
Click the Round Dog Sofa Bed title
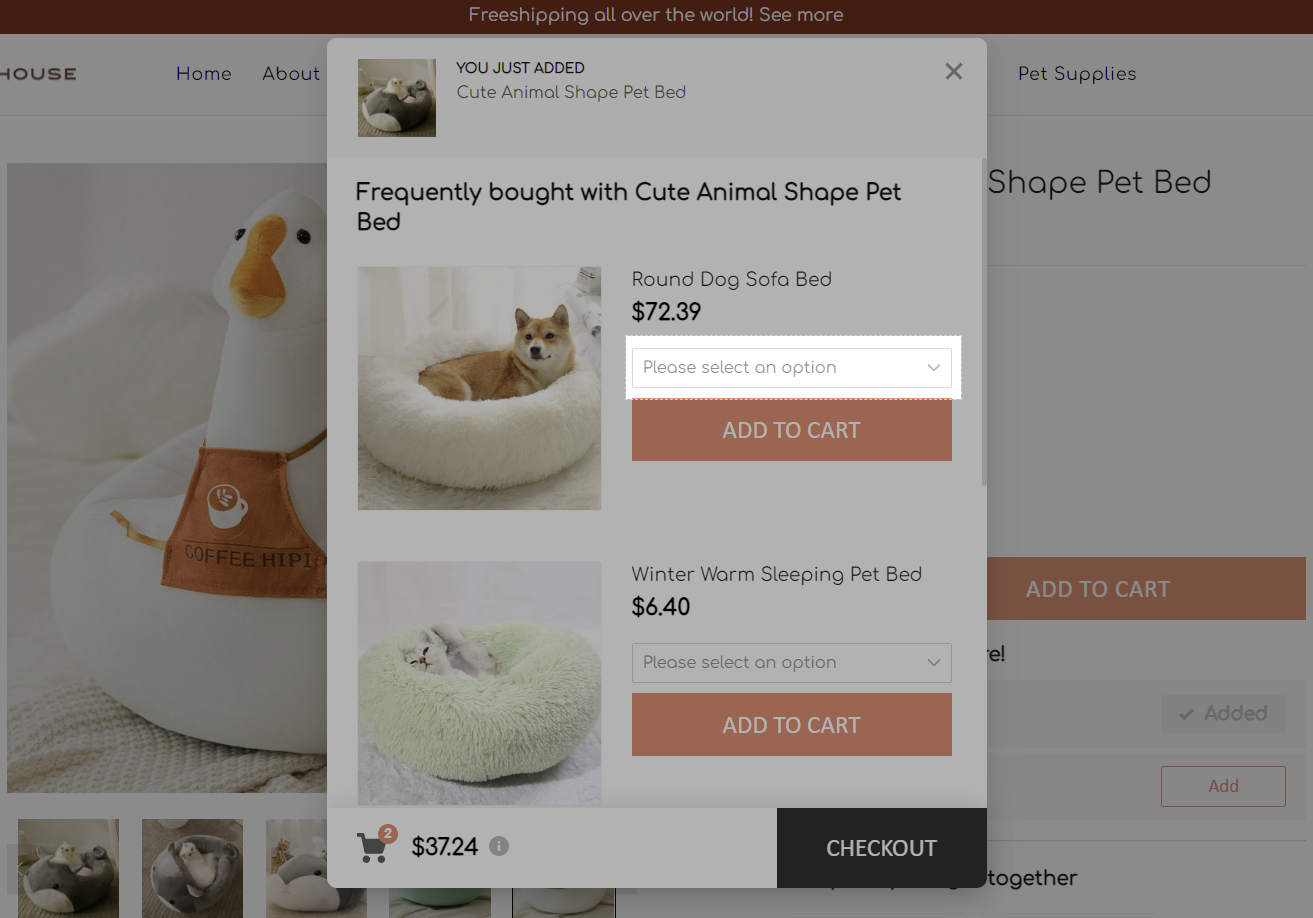click(x=731, y=280)
